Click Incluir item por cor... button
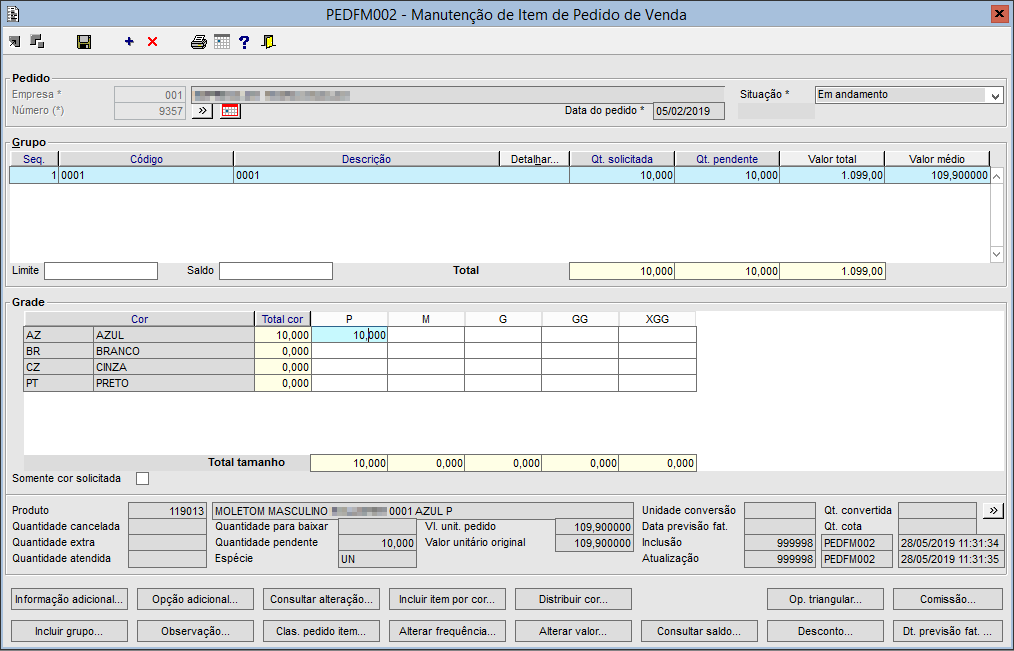 pyautogui.click(x=447, y=599)
